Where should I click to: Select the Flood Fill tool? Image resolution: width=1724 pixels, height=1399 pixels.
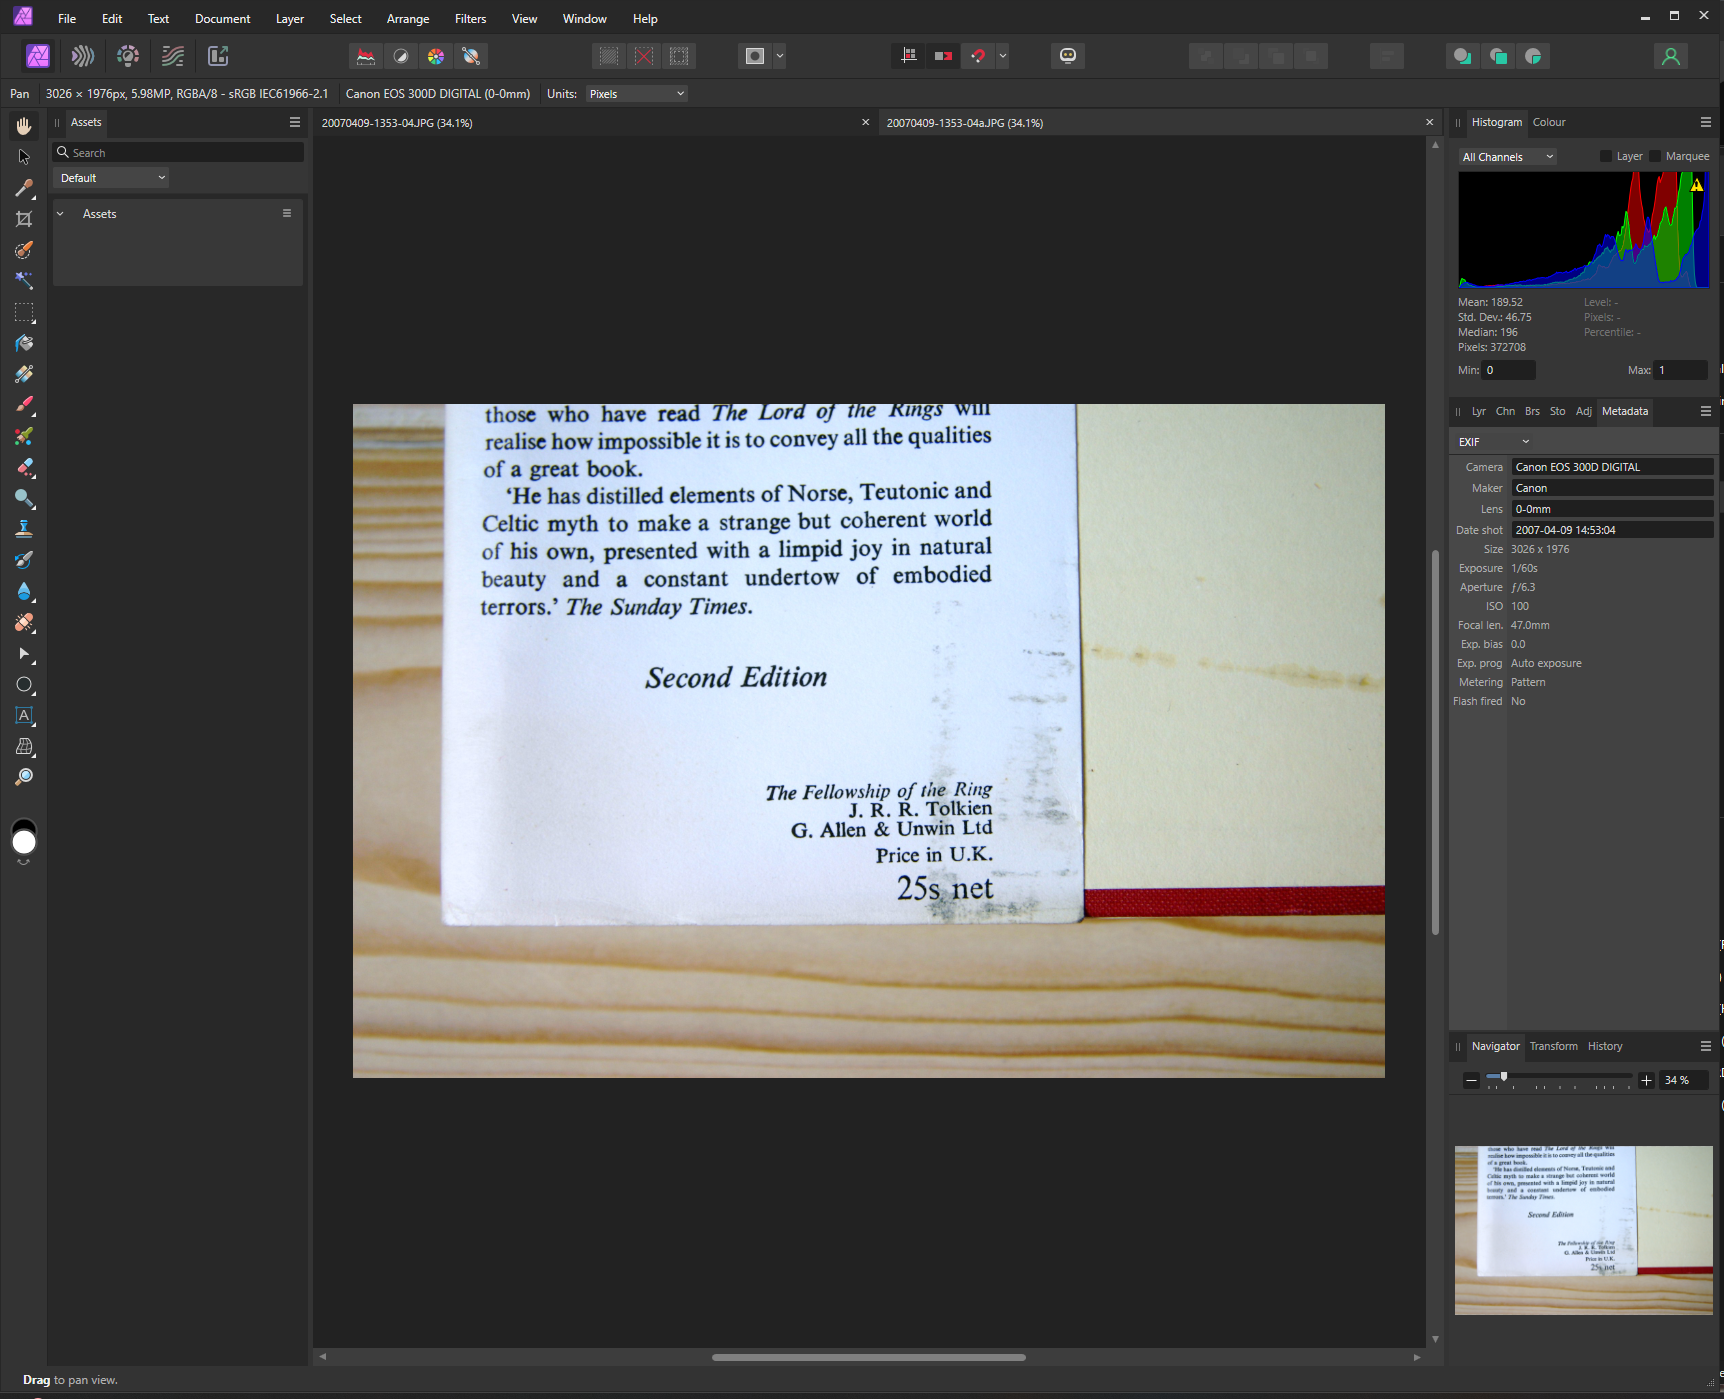click(24, 343)
